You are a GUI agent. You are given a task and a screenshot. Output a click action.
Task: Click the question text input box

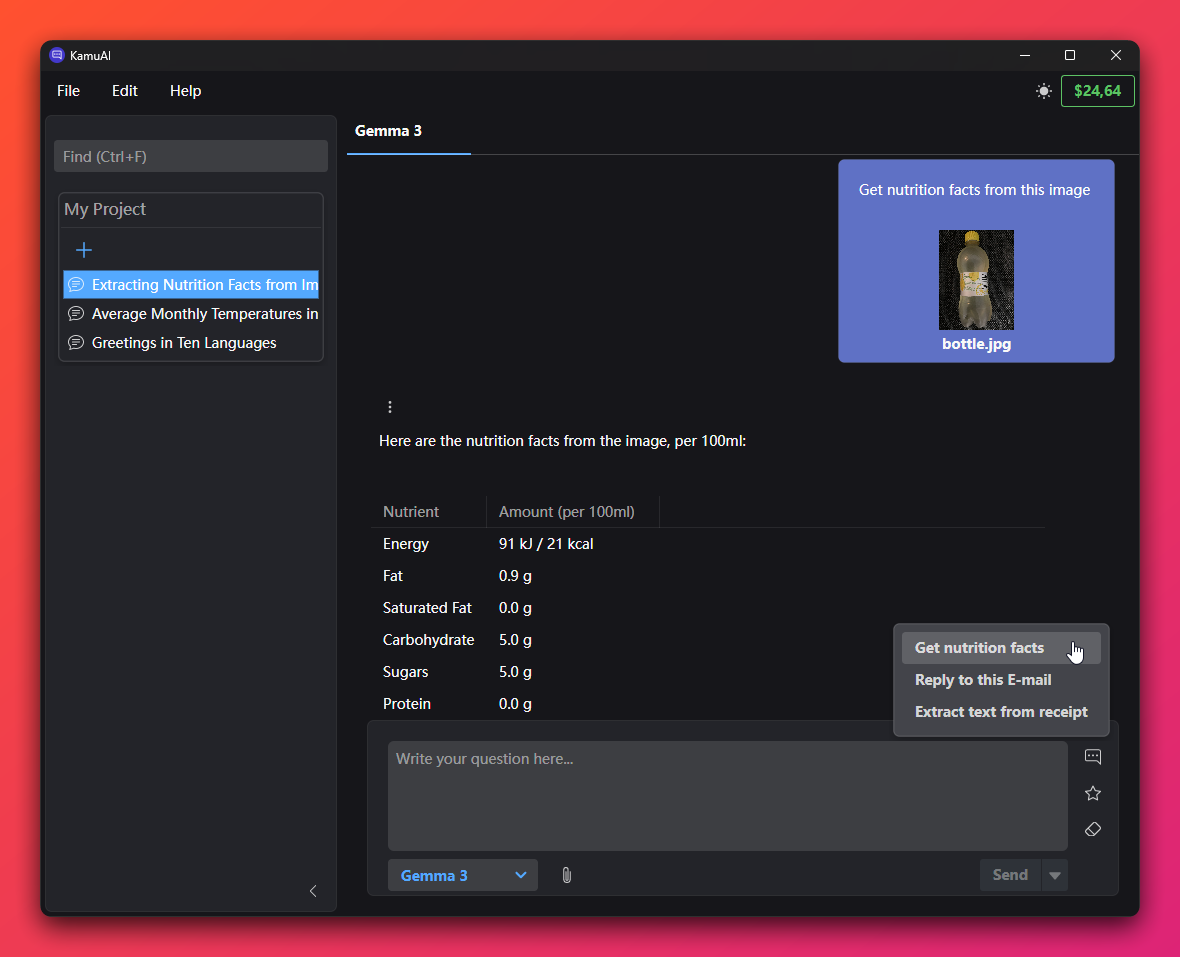tap(728, 796)
